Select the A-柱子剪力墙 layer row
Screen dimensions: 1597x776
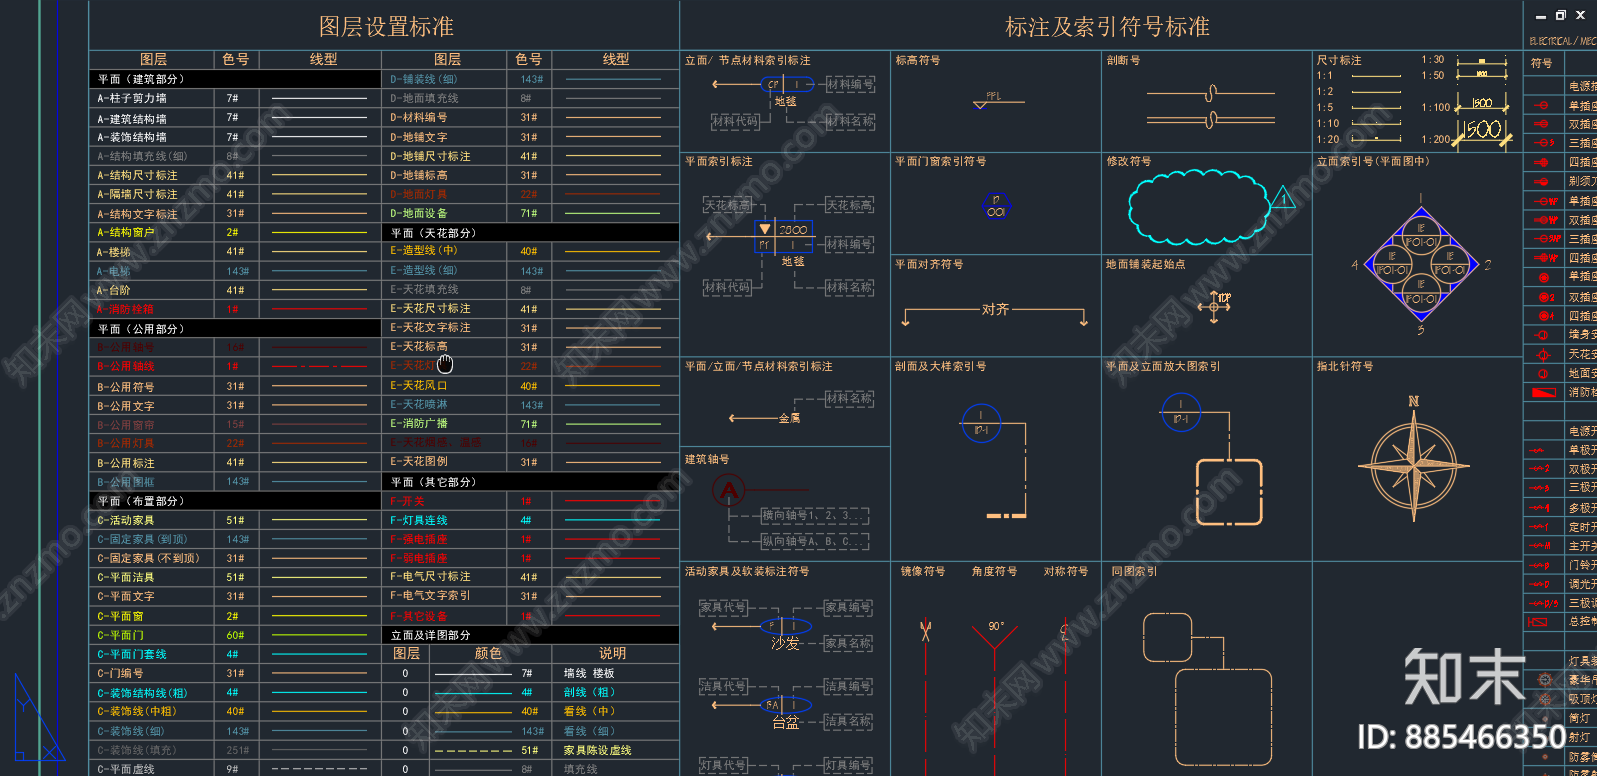click(x=236, y=98)
